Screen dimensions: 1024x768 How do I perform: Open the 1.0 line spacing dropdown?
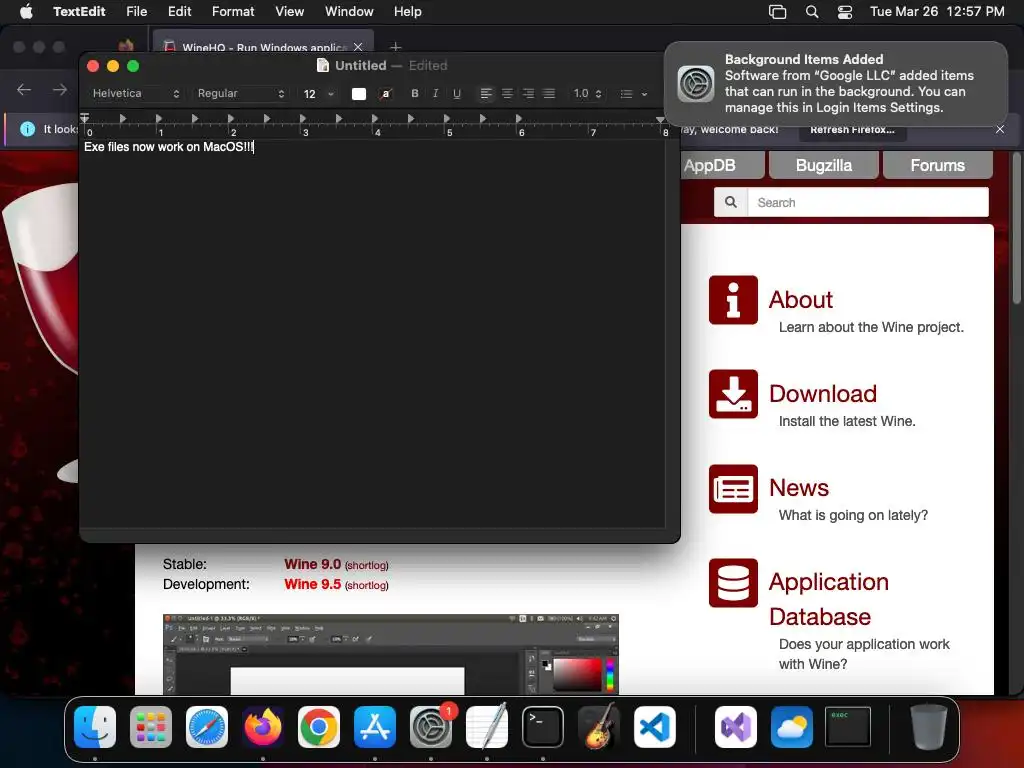click(x=587, y=93)
